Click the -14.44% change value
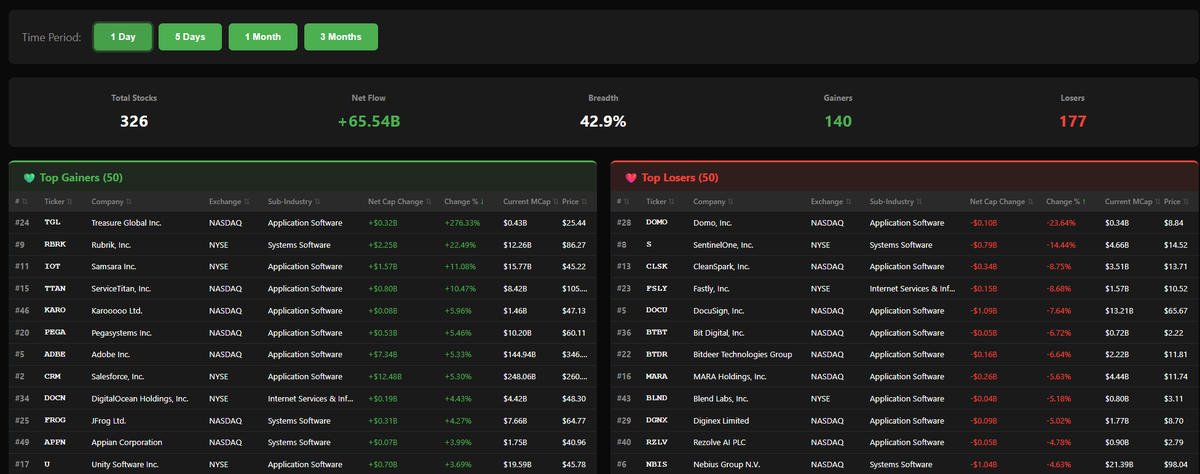The height and width of the screenshot is (474, 1200). pyautogui.click(x=1062, y=244)
